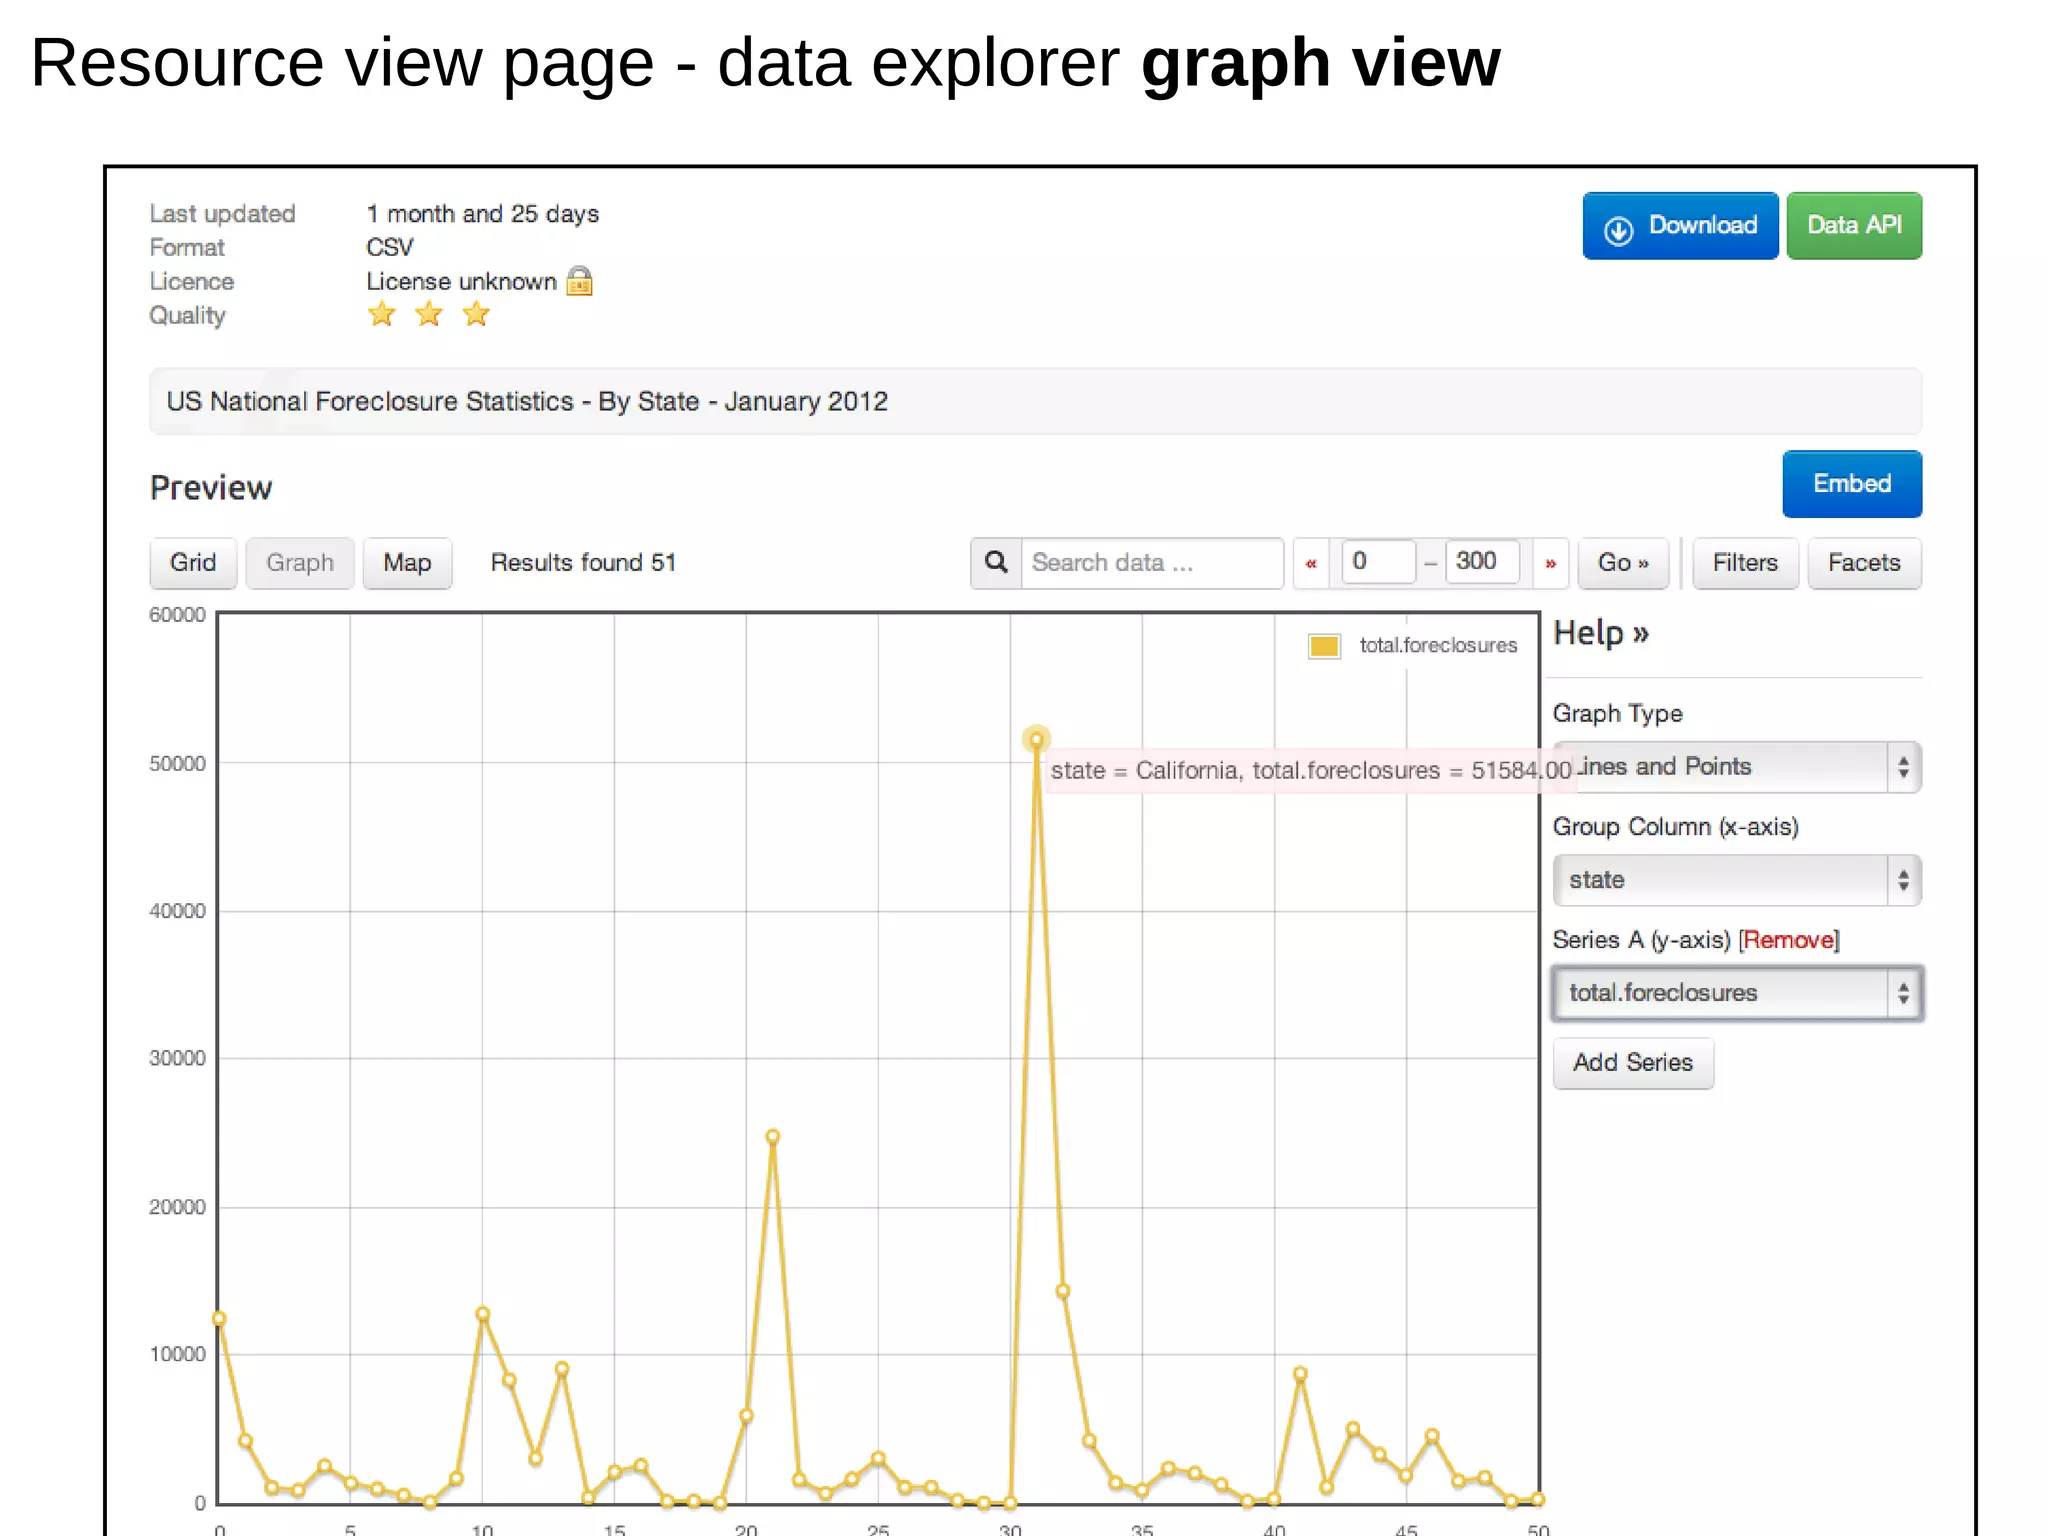
Task: Open the Group Column state dropdown
Action: point(1736,880)
